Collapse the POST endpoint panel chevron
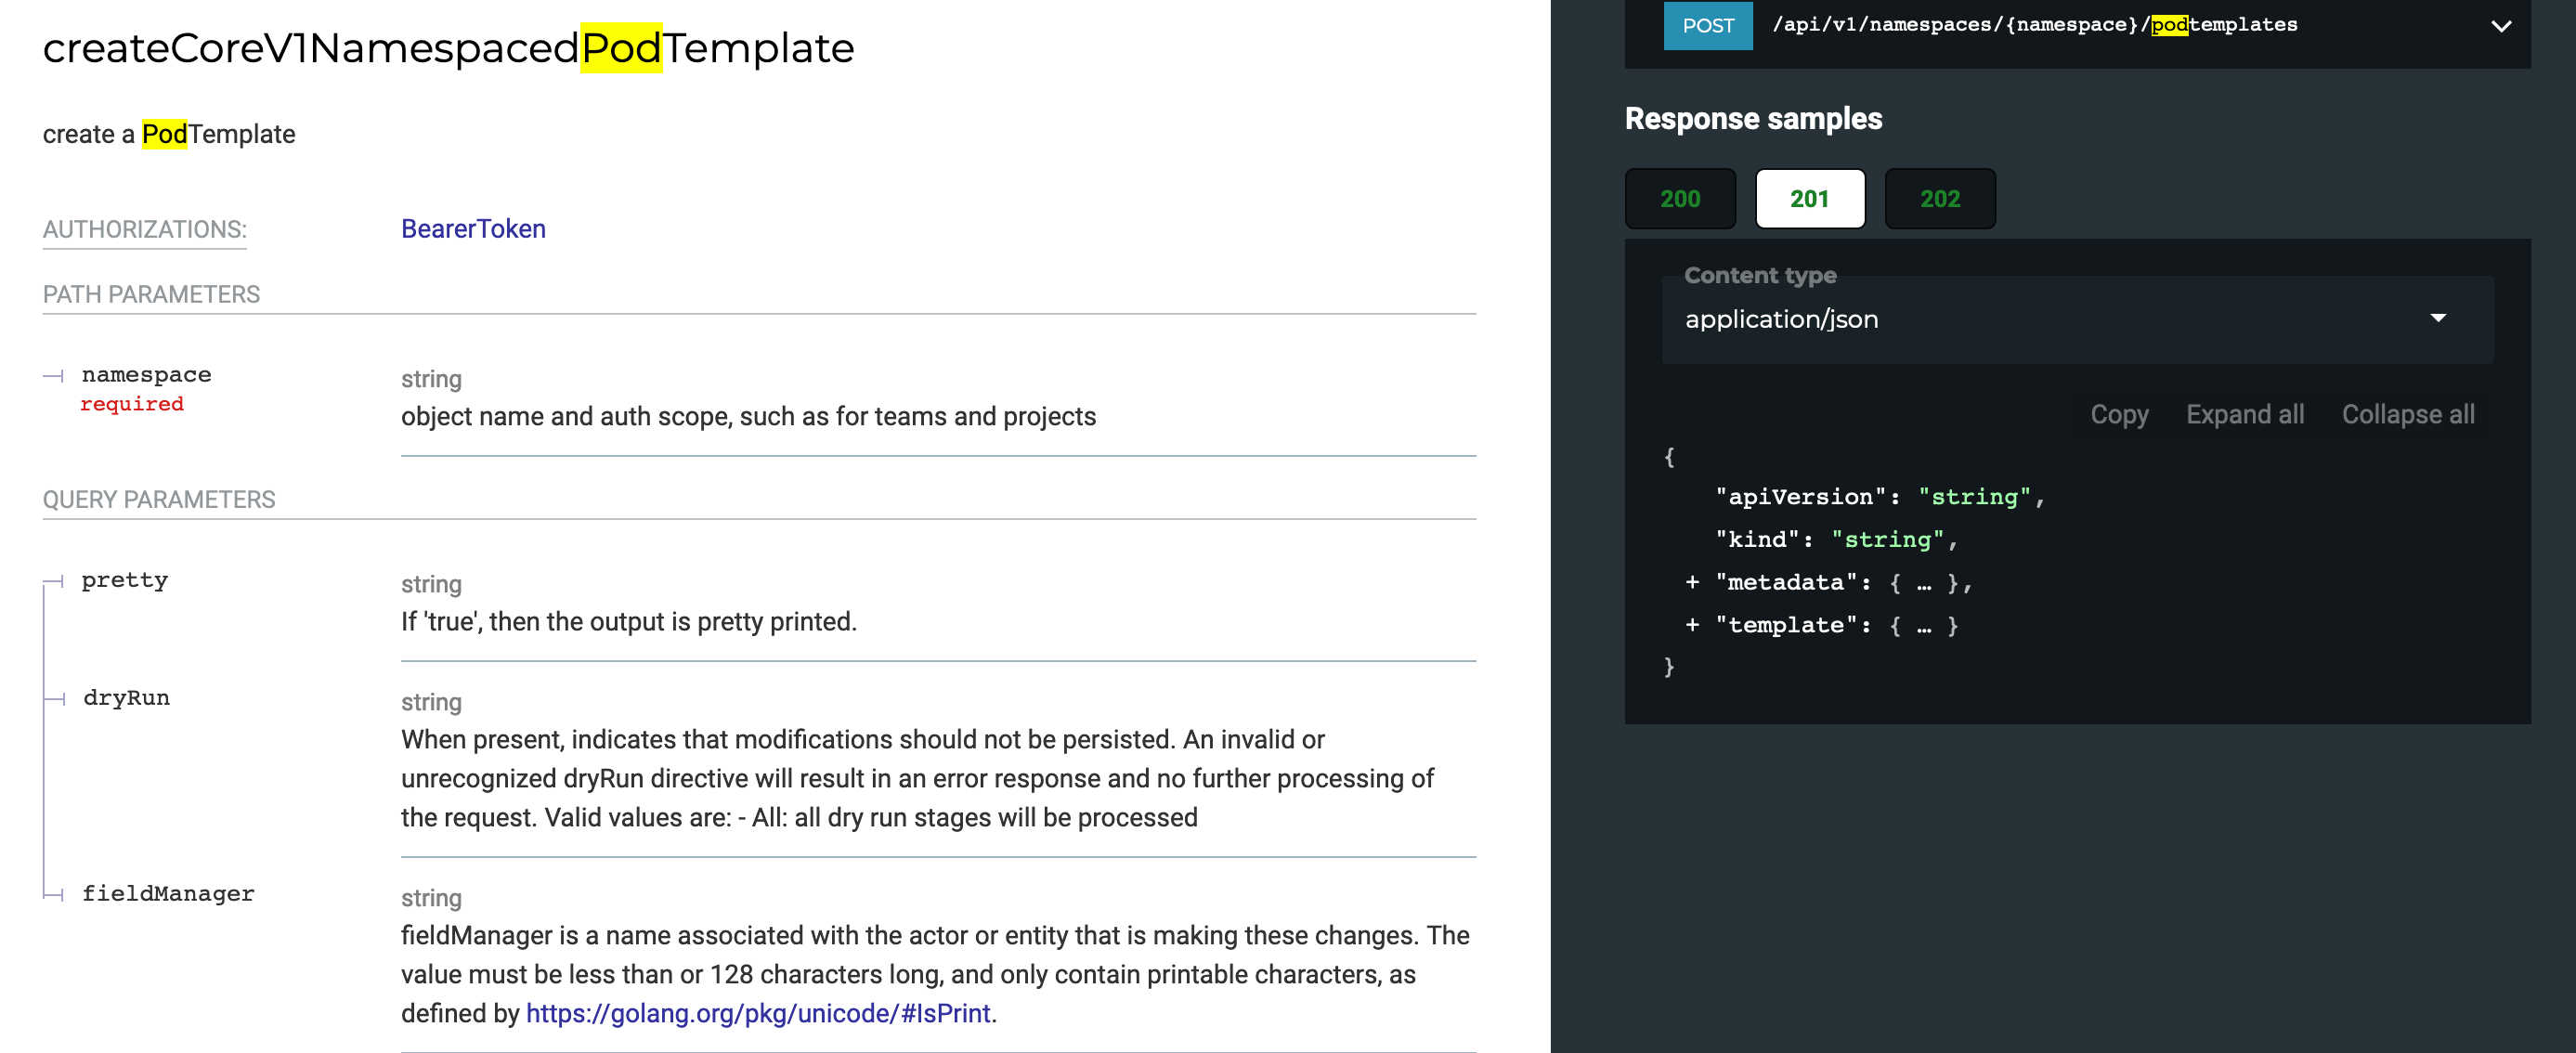This screenshot has width=2576, height=1053. pos(2500,27)
